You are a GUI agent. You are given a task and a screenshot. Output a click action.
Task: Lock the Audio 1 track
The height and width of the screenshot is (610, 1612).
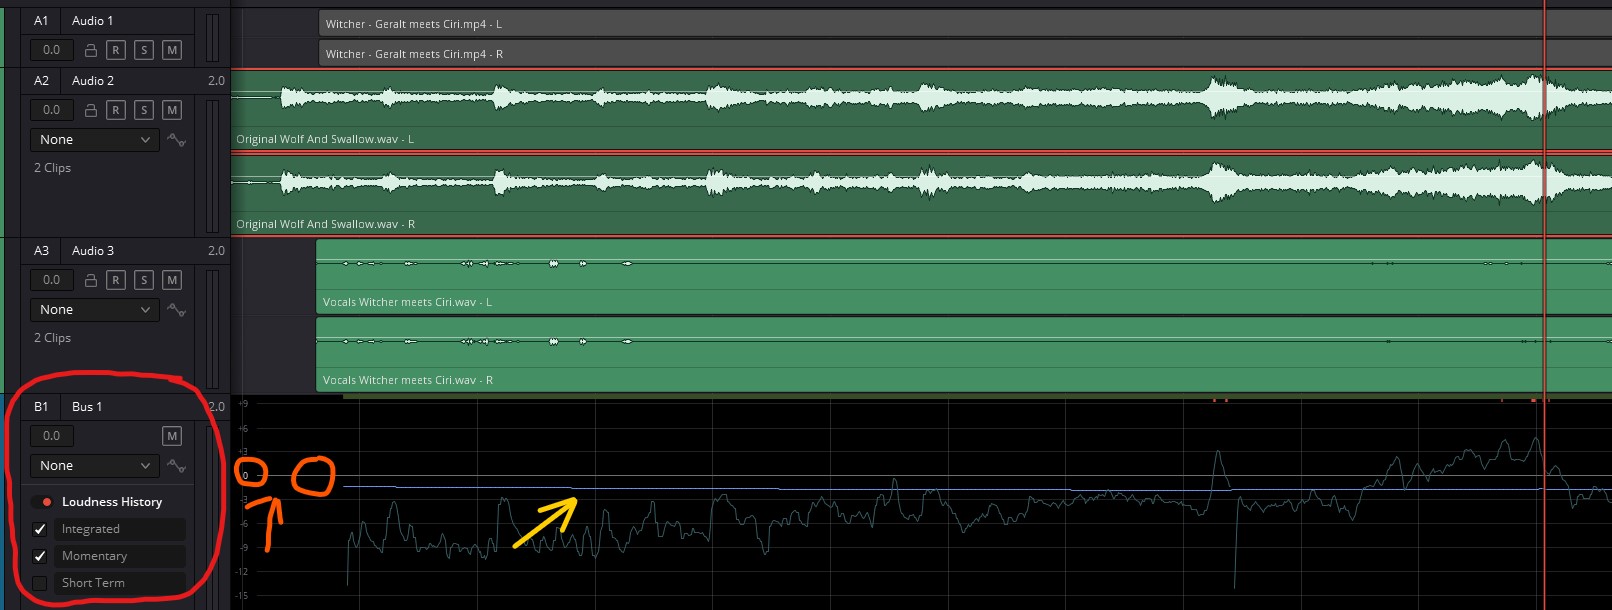91,50
